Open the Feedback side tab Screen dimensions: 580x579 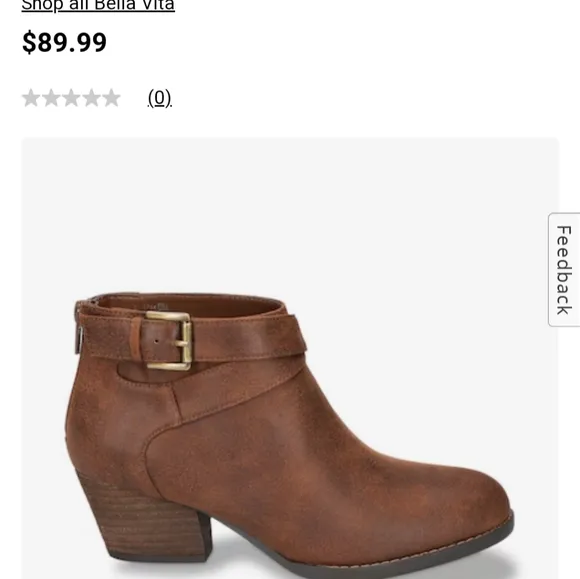click(x=564, y=270)
